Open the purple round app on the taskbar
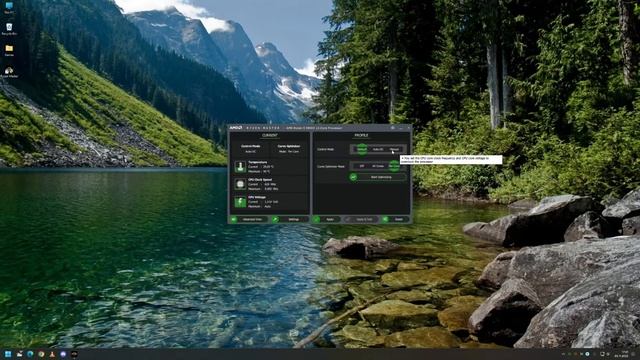This screenshot has width=640, height=360. tap(63, 354)
